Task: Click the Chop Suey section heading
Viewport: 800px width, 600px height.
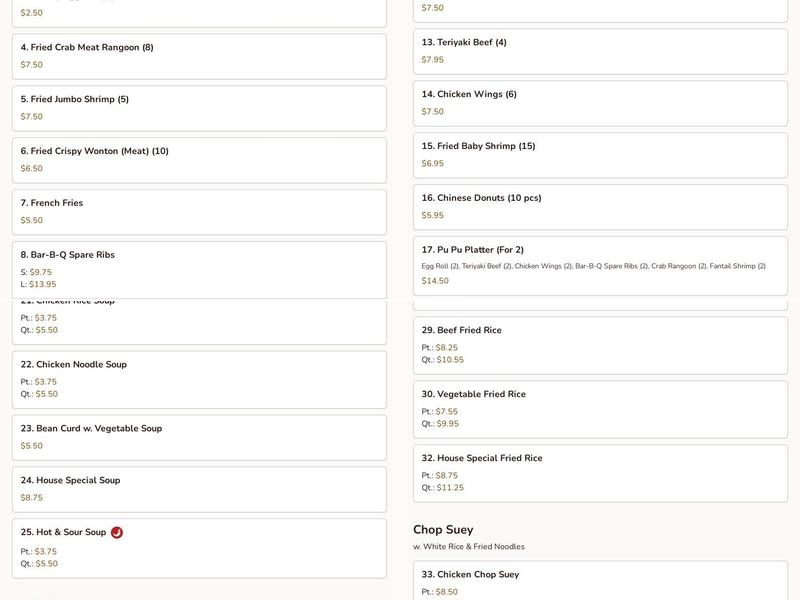Action: [443, 530]
